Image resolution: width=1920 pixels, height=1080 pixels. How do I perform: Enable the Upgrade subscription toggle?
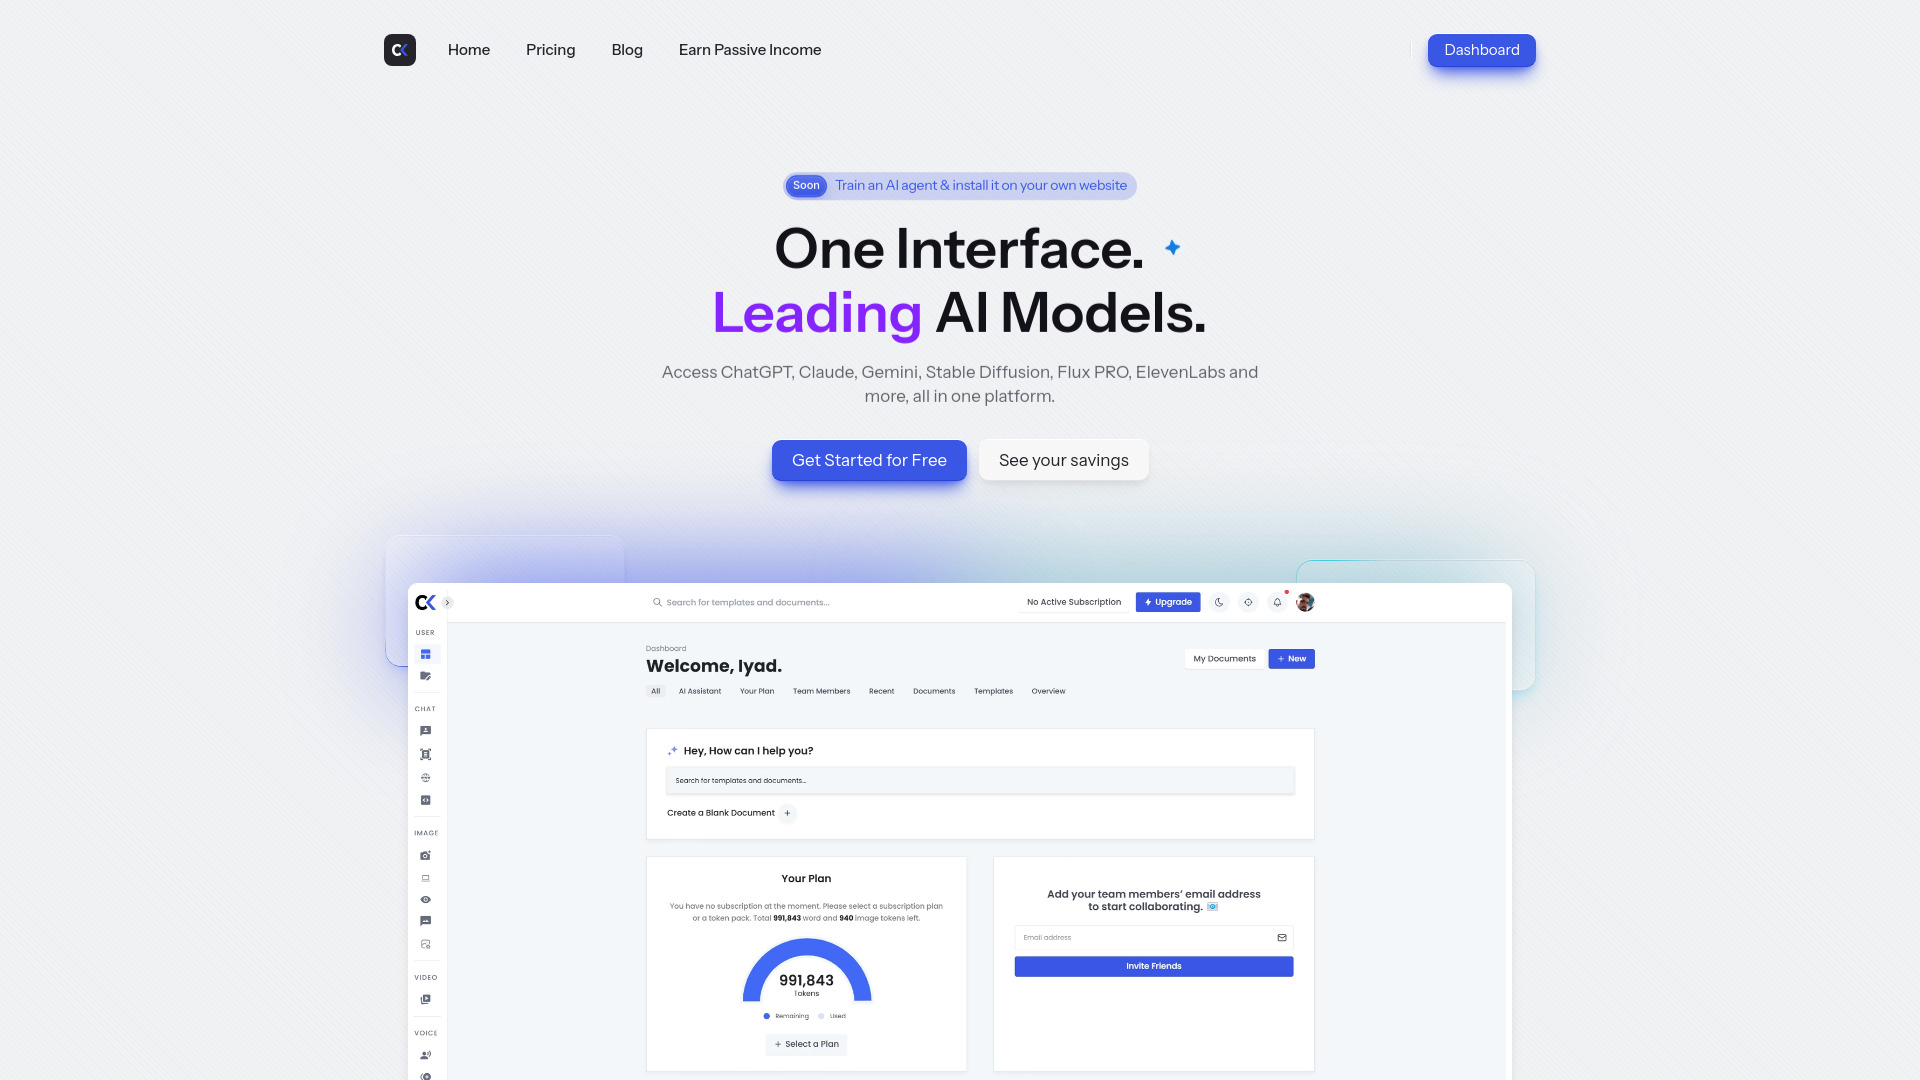pos(1167,603)
